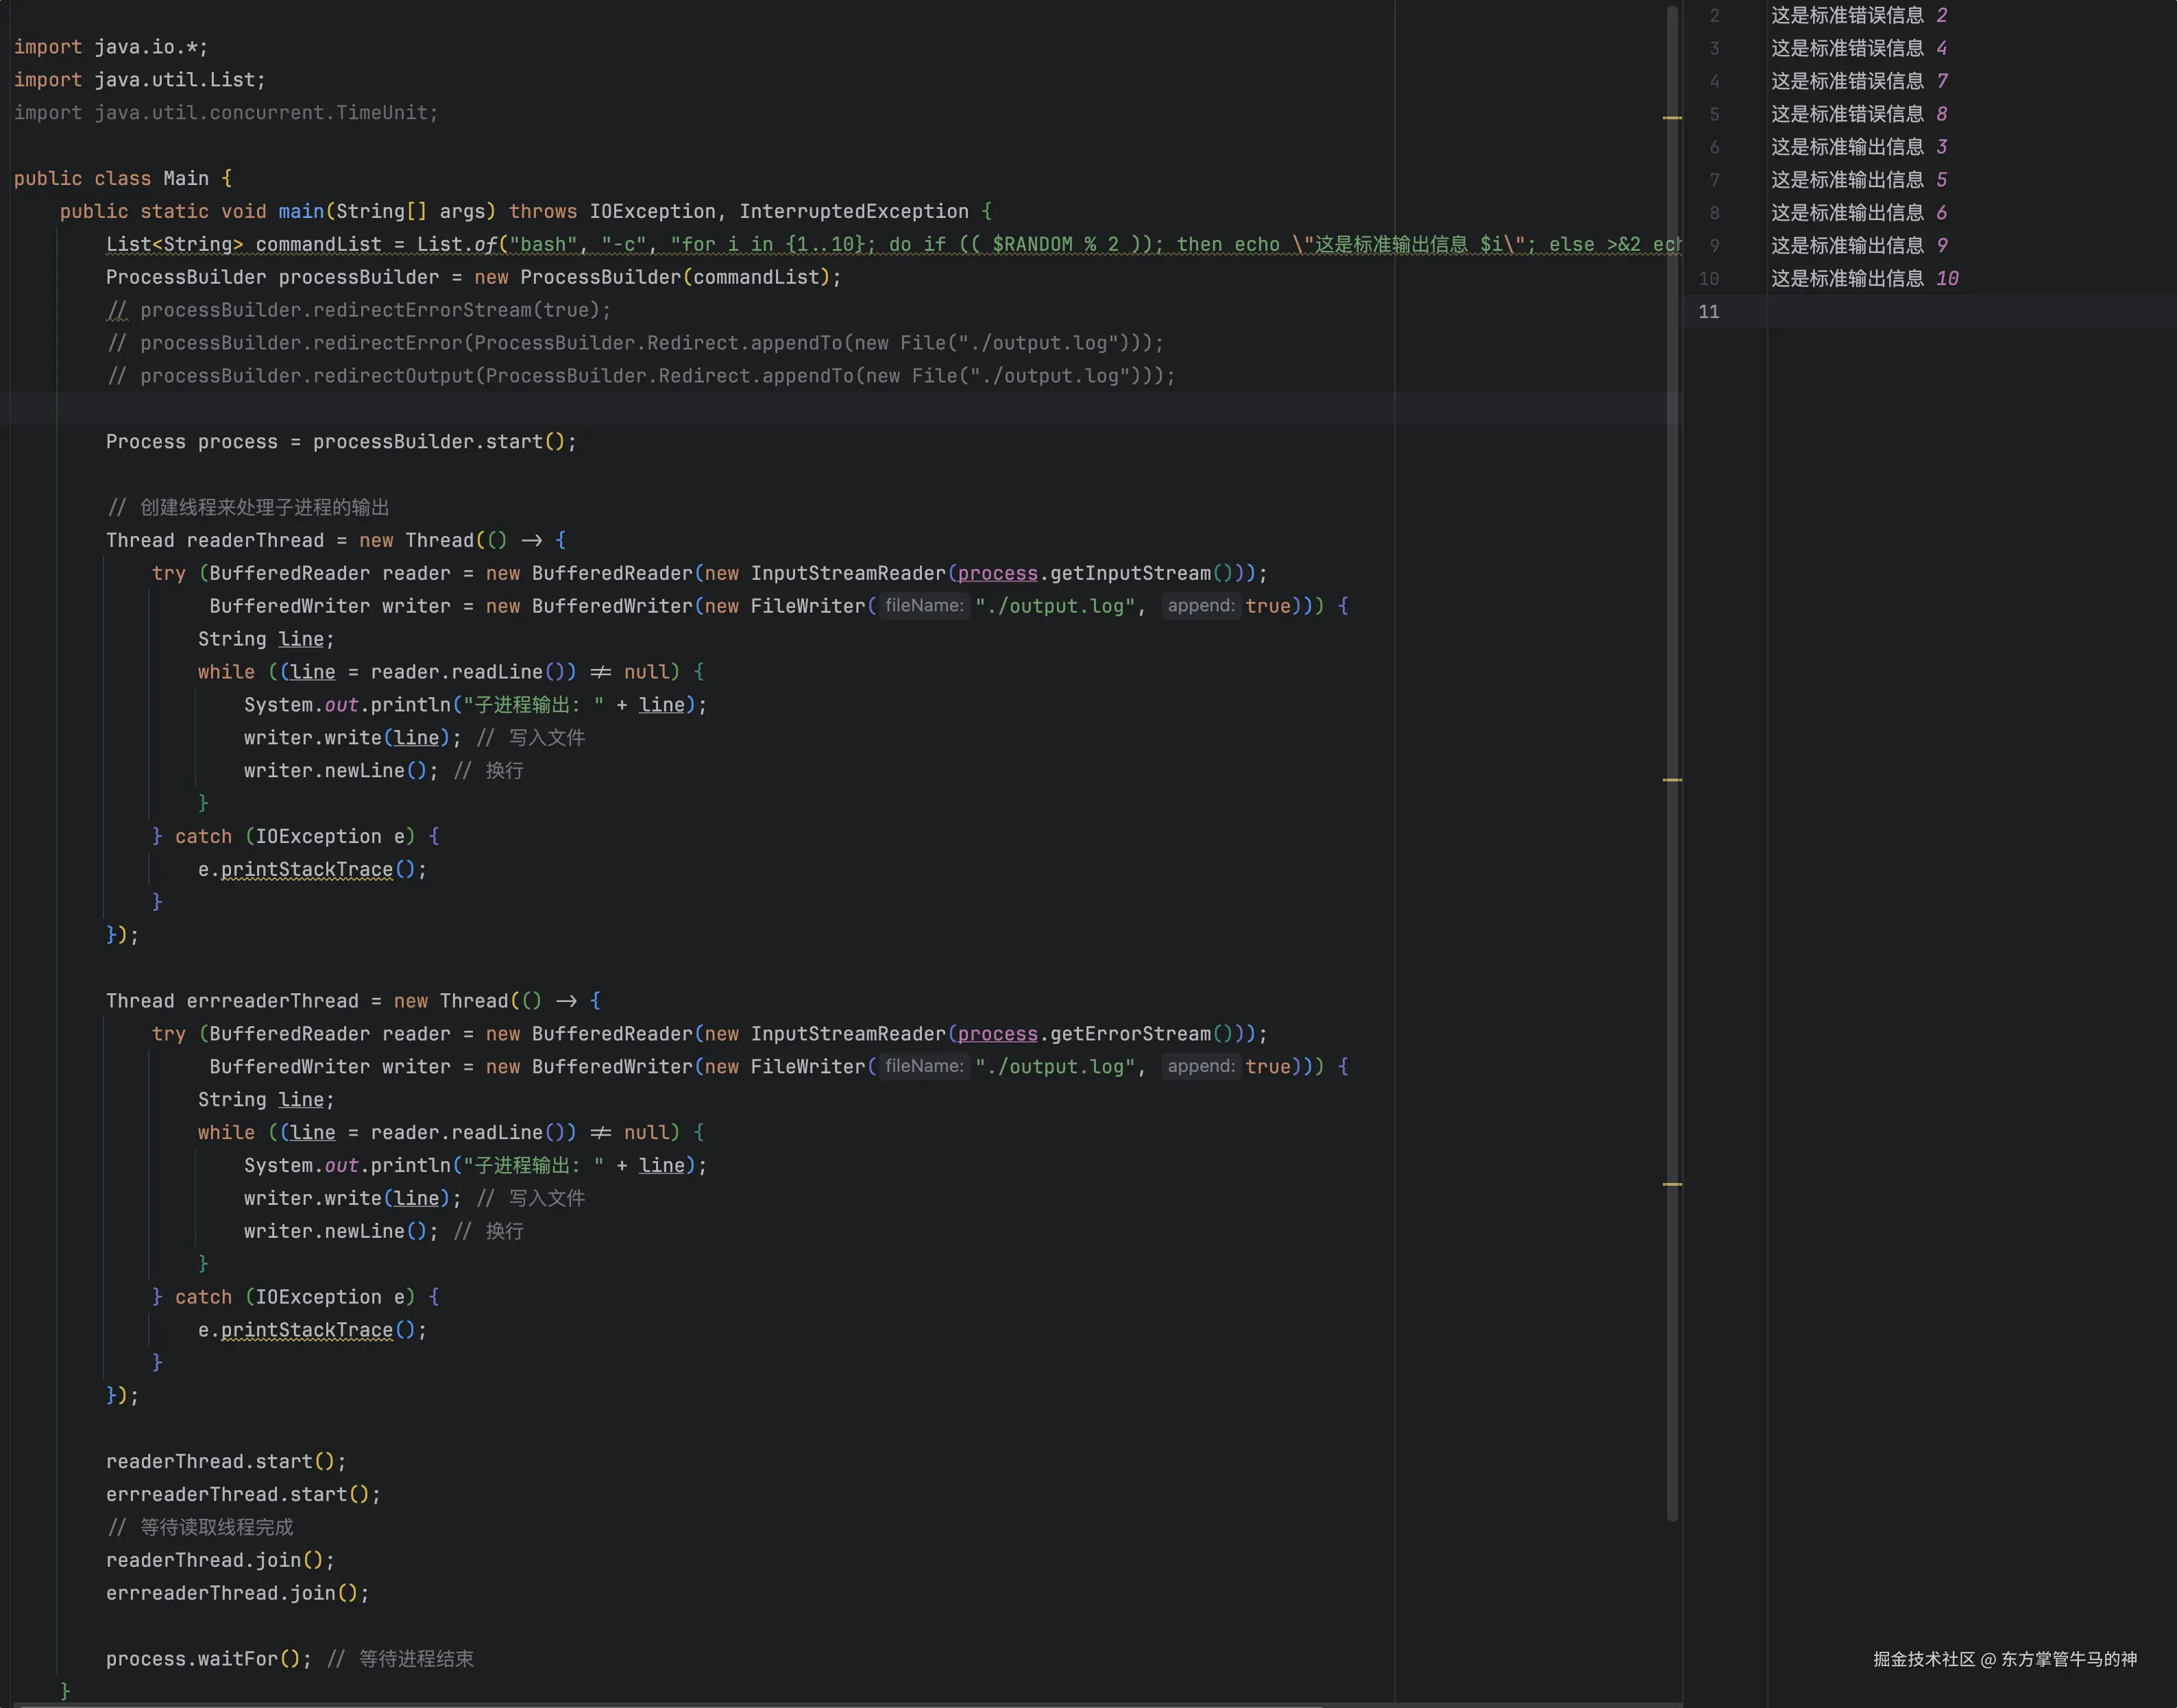Click the top yellow warning stripe marker

pos(1672,118)
